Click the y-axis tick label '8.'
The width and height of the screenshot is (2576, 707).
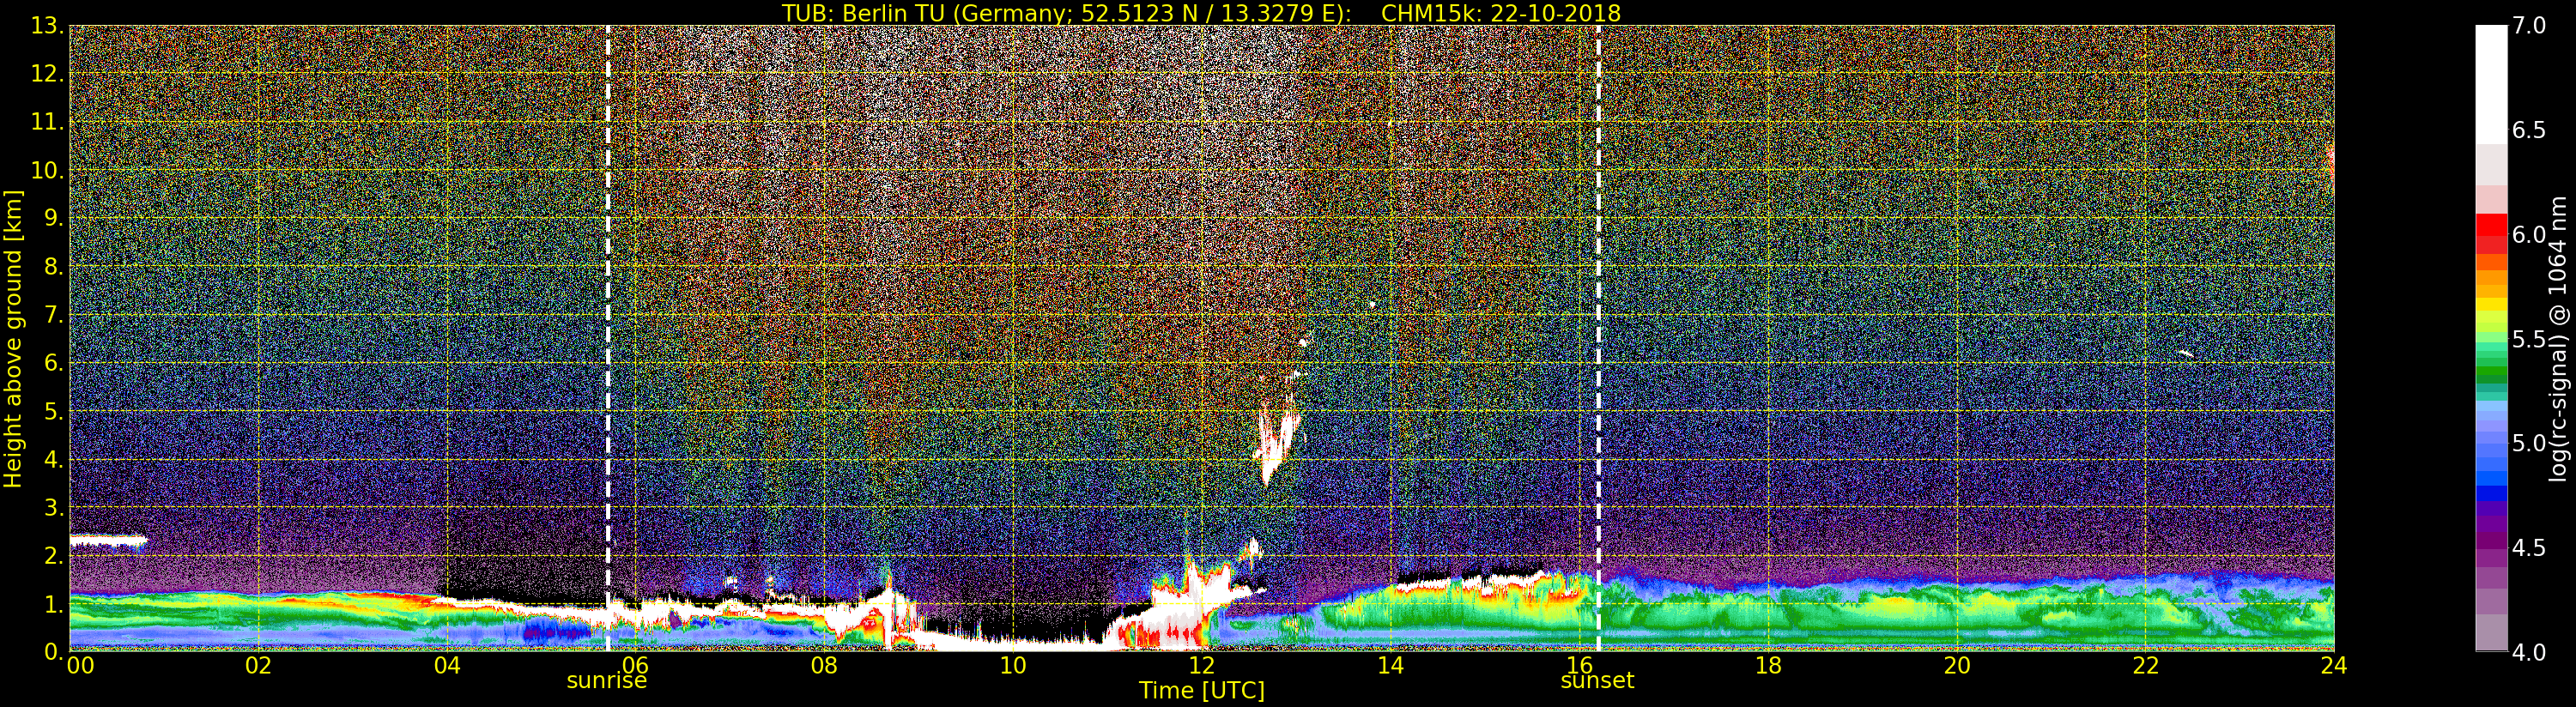54,267
